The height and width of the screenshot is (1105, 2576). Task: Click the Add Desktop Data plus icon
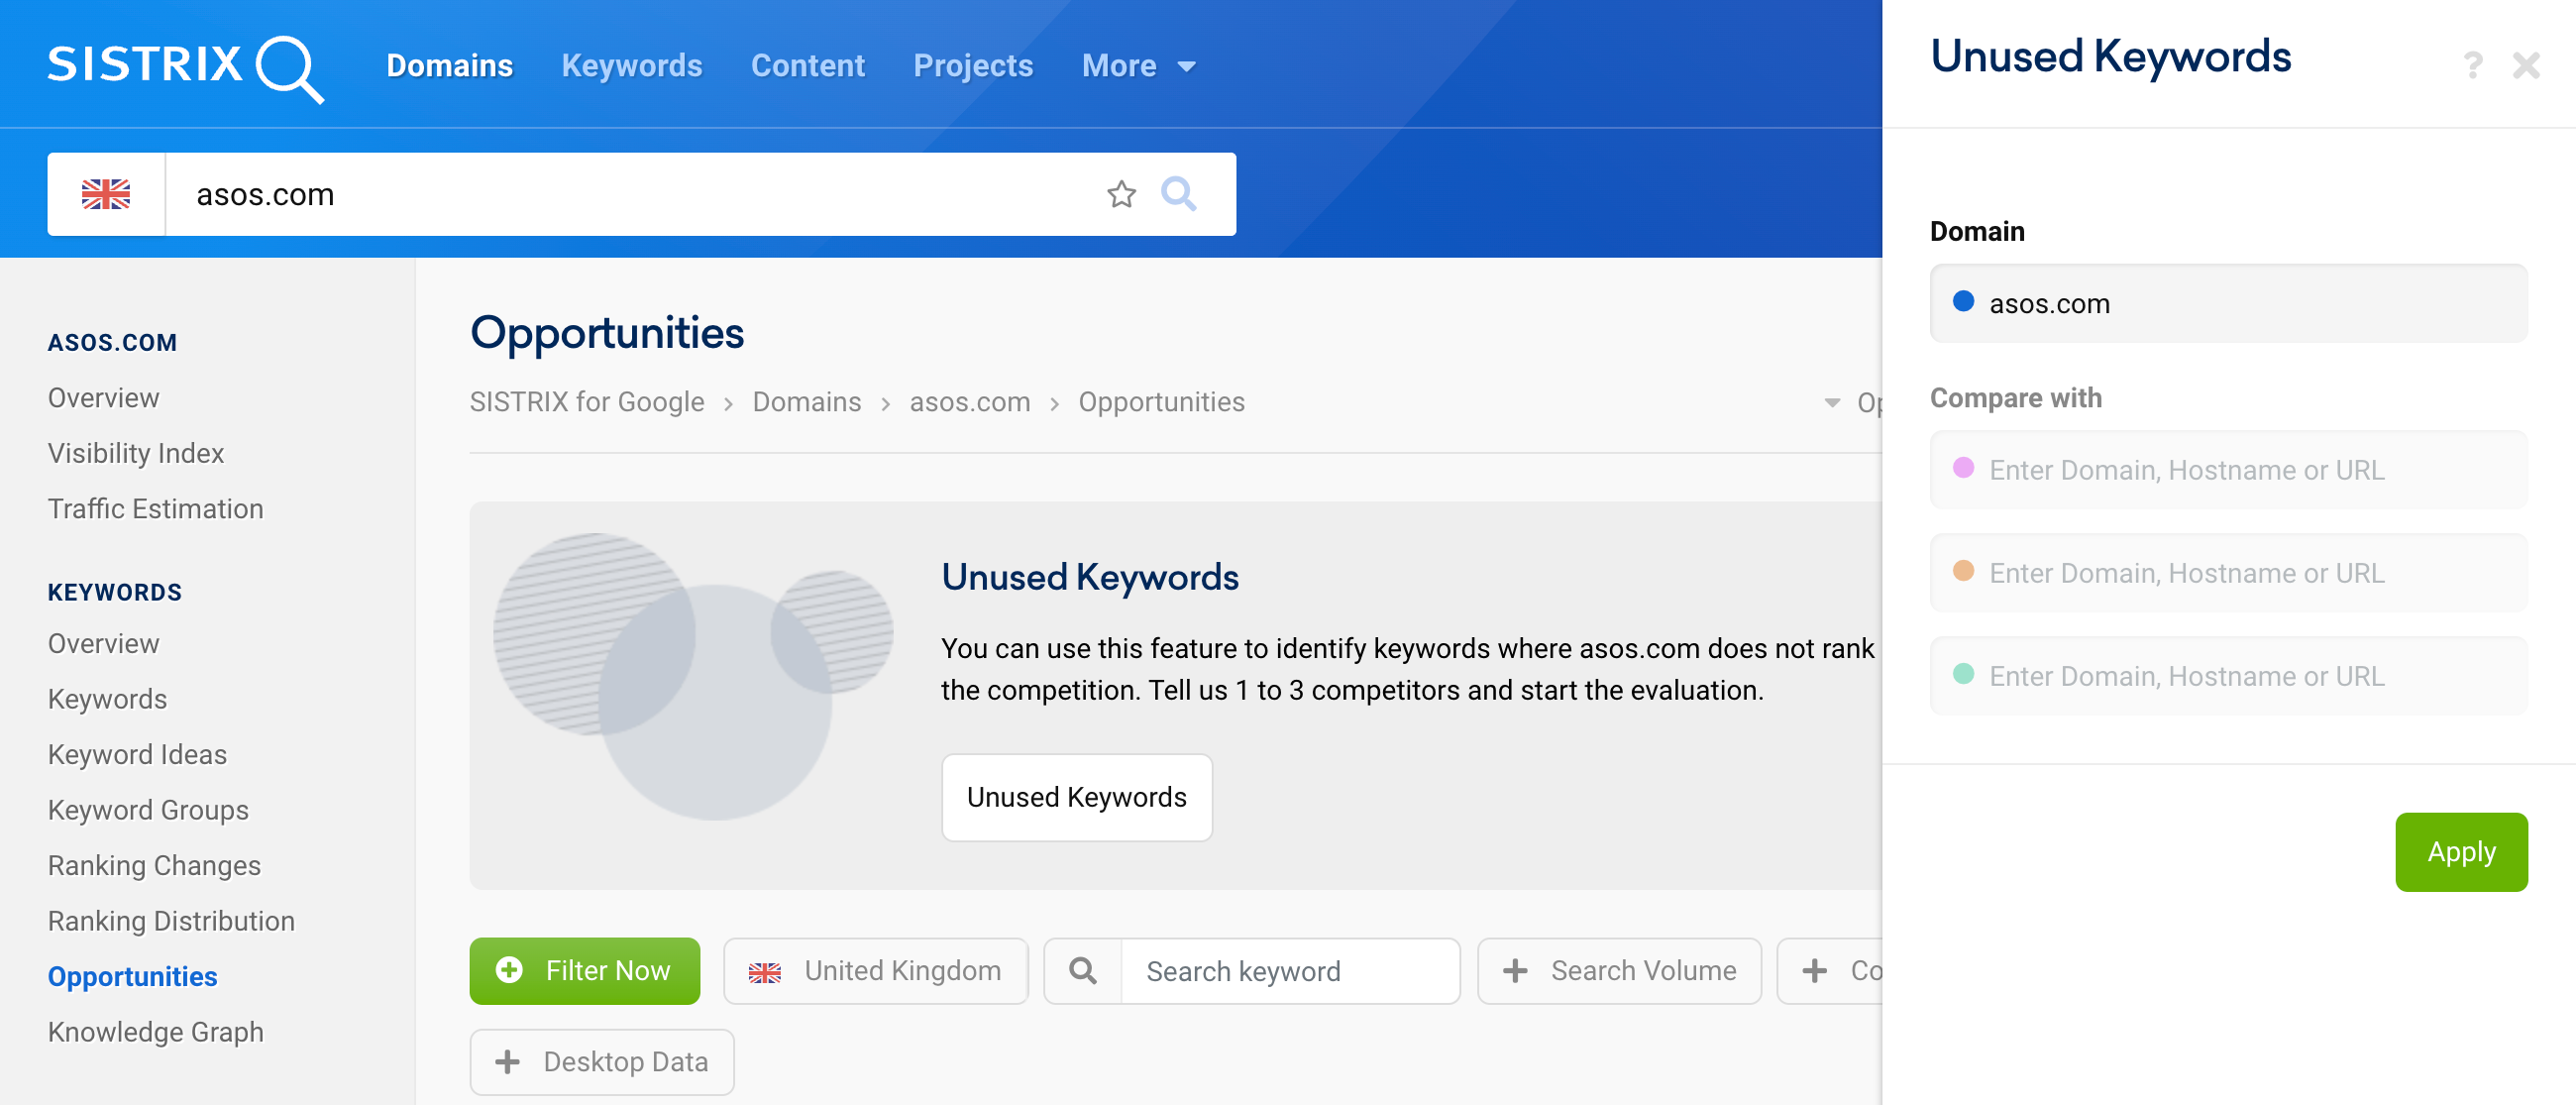(x=509, y=1062)
